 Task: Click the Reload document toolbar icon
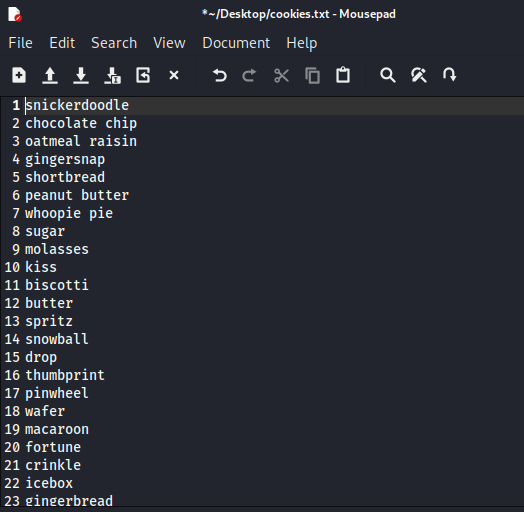(143, 75)
